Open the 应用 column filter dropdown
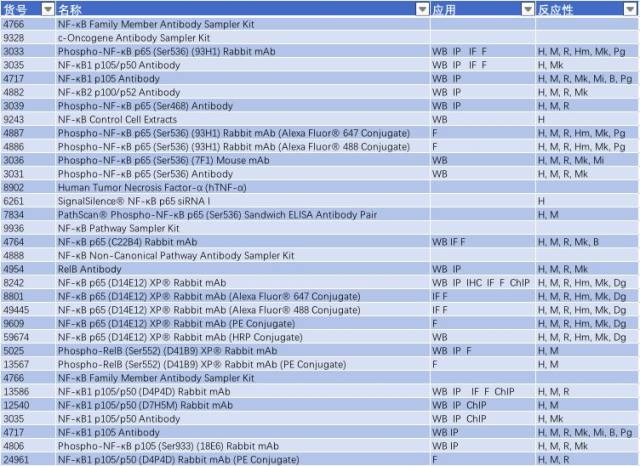The width and height of the screenshot is (640, 466). point(528,9)
